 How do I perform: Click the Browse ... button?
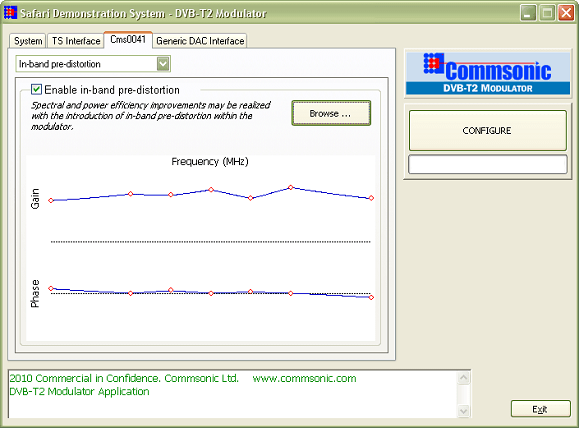[x=331, y=113]
